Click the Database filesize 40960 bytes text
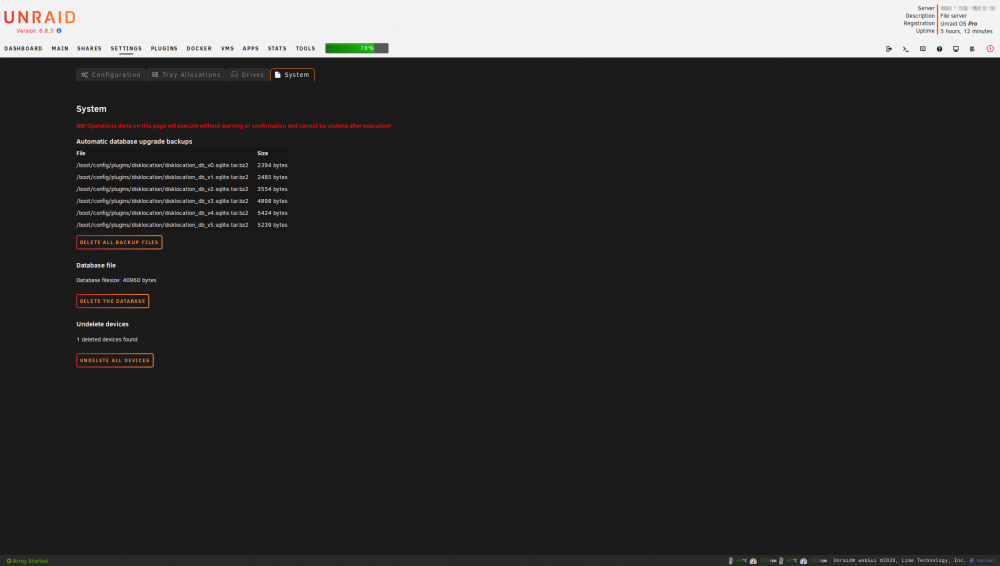The height and width of the screenshot is (566, 1000). point(116,280)
